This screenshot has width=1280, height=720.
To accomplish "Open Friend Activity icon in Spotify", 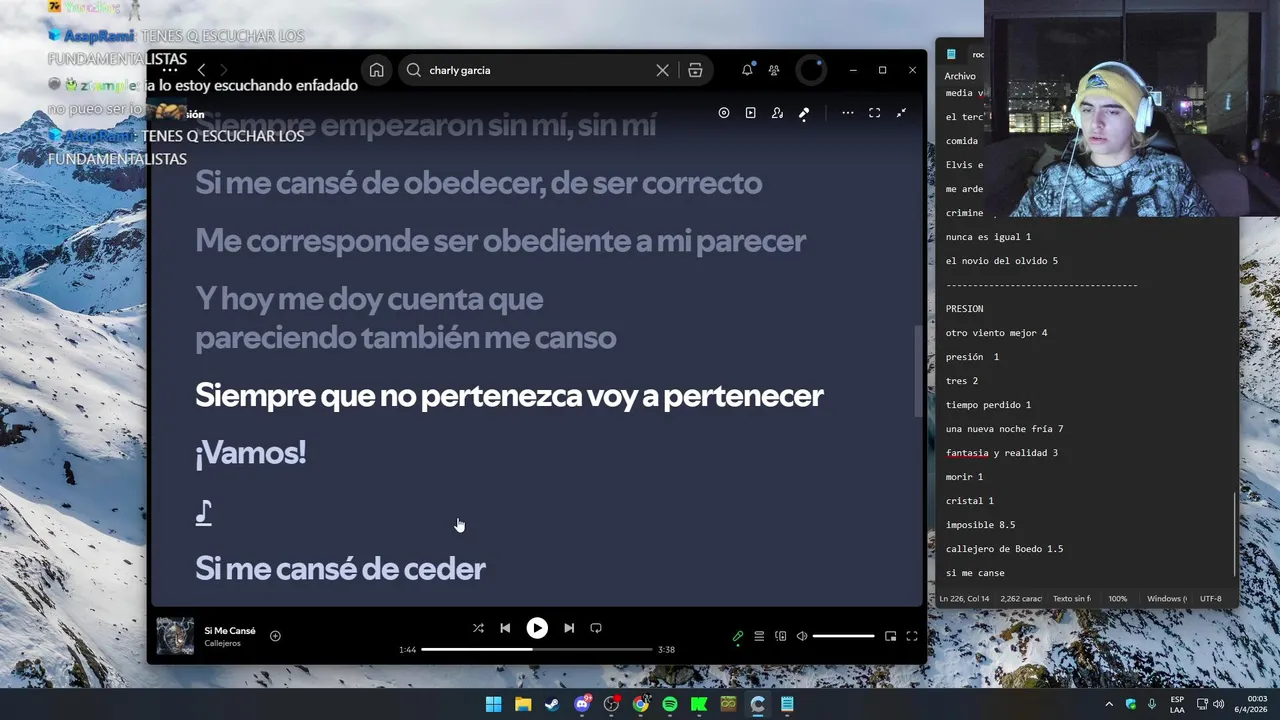I will pyautogui.click(x=774, y=70).
